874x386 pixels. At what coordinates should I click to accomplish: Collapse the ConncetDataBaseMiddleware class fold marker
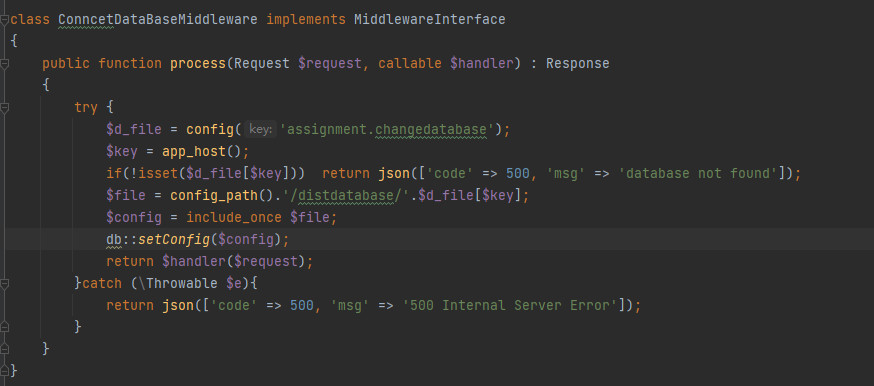click(x=4, y=20)
